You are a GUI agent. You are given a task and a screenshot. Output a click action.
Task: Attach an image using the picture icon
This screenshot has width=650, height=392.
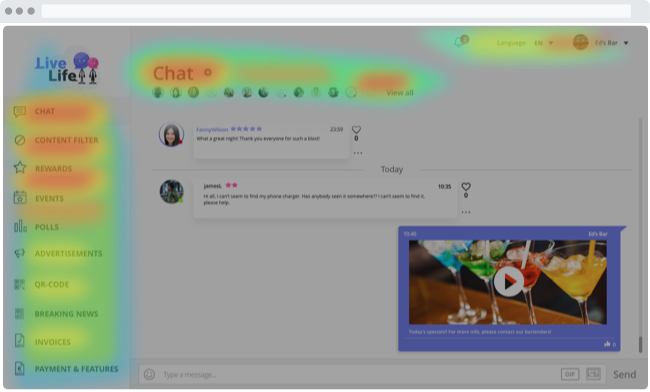[x=593, y=374]
